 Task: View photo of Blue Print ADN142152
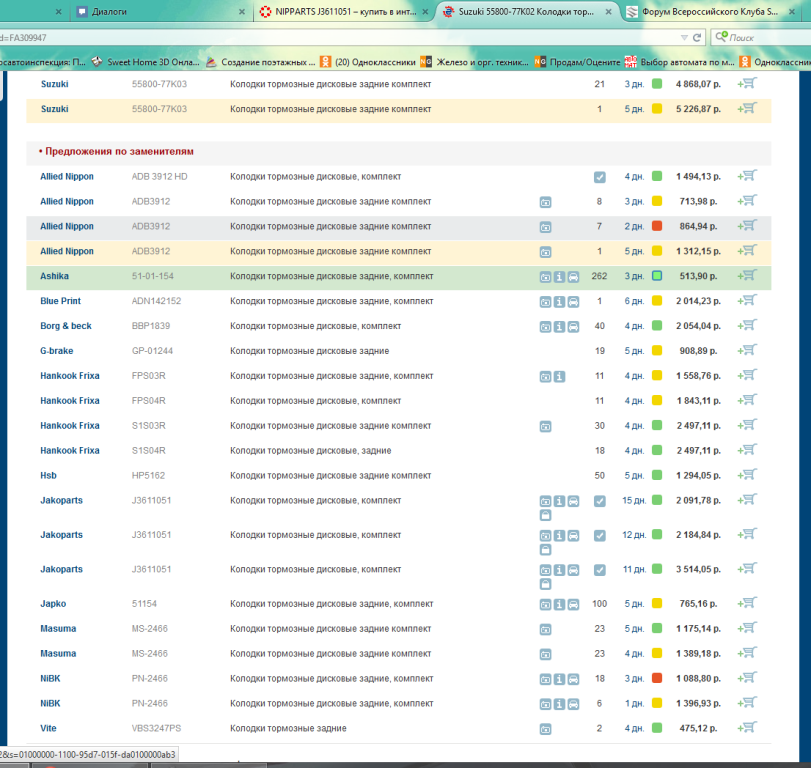pyautogui.click(x=545, y=302)
